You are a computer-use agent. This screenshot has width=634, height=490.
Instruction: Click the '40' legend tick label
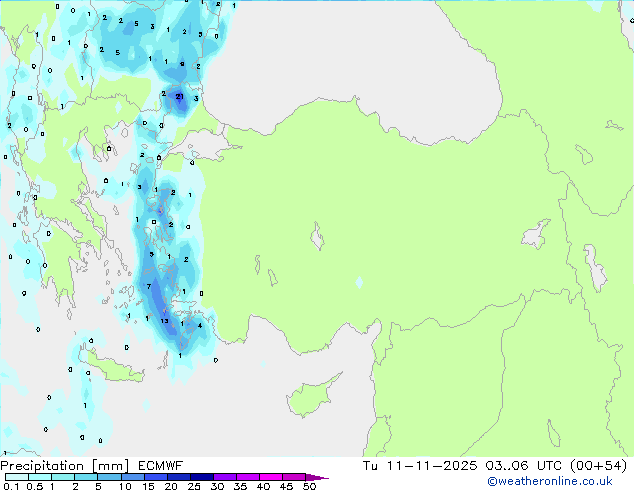263,486
